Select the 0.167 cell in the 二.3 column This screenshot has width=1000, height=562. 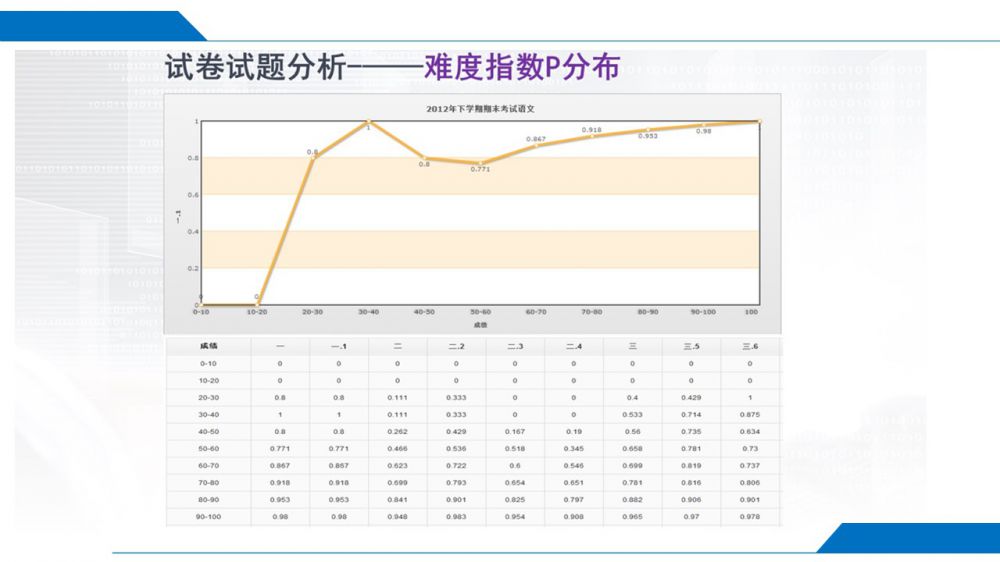pos(515,431)
